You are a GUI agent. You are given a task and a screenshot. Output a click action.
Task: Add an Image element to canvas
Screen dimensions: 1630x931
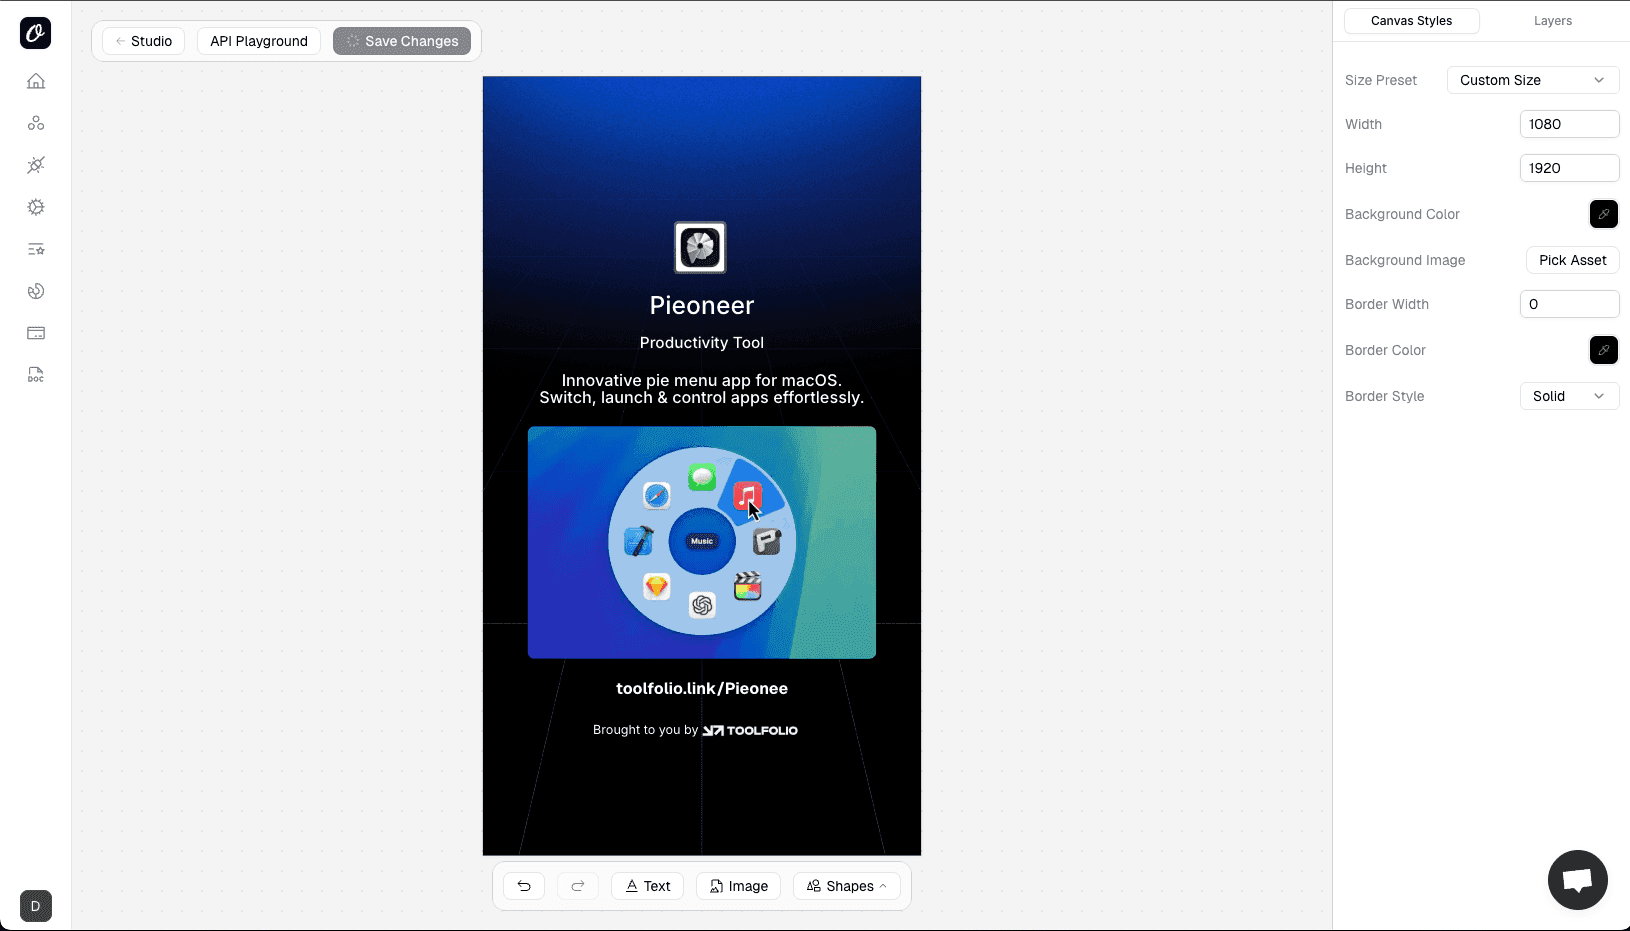click(x=739, y=886)
